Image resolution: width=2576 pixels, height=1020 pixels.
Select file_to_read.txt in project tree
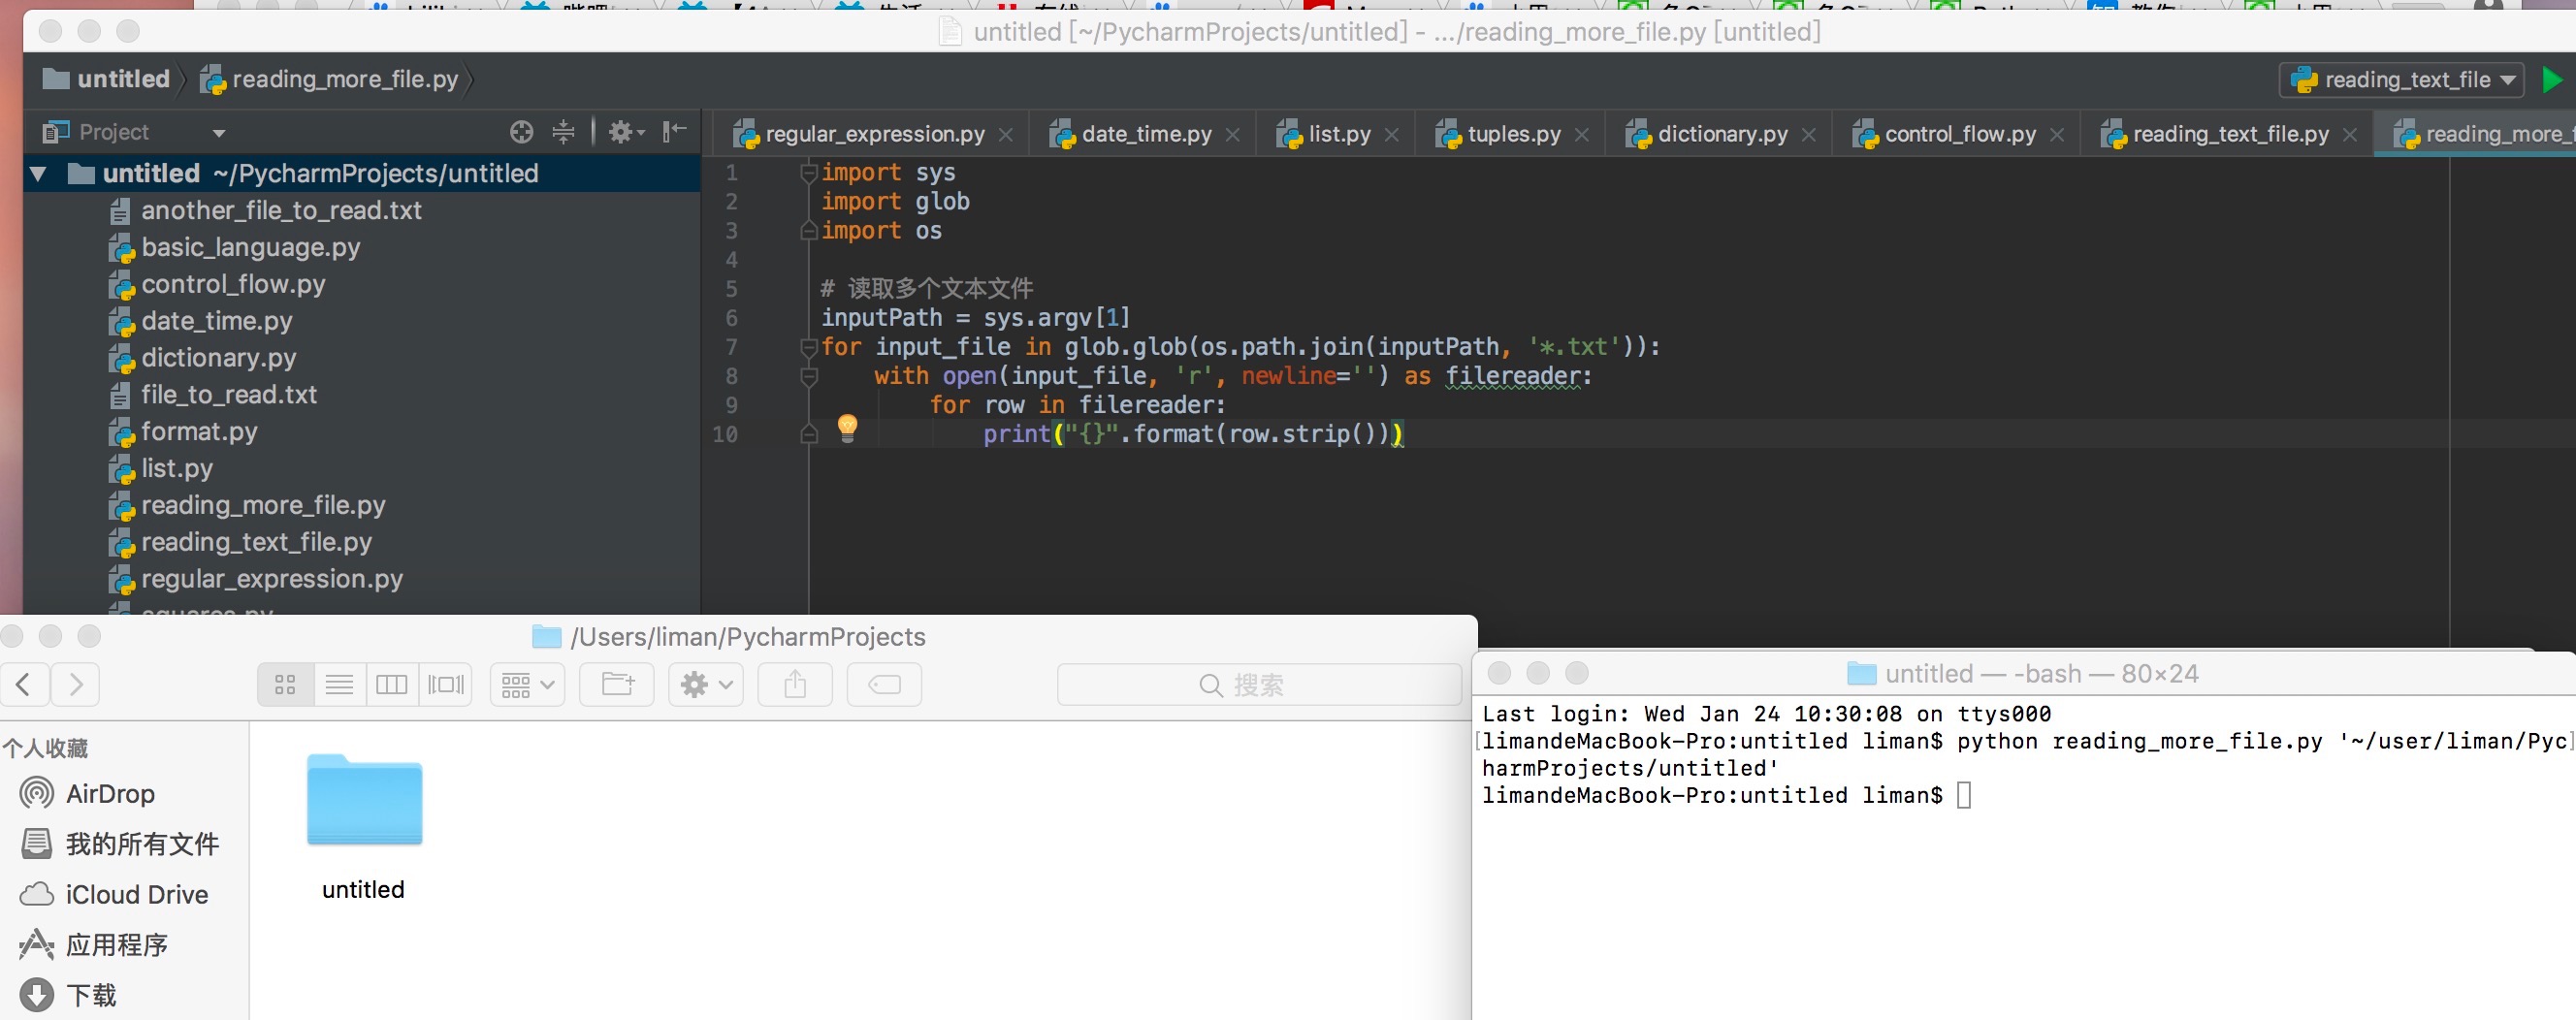[x=228, y=395]
